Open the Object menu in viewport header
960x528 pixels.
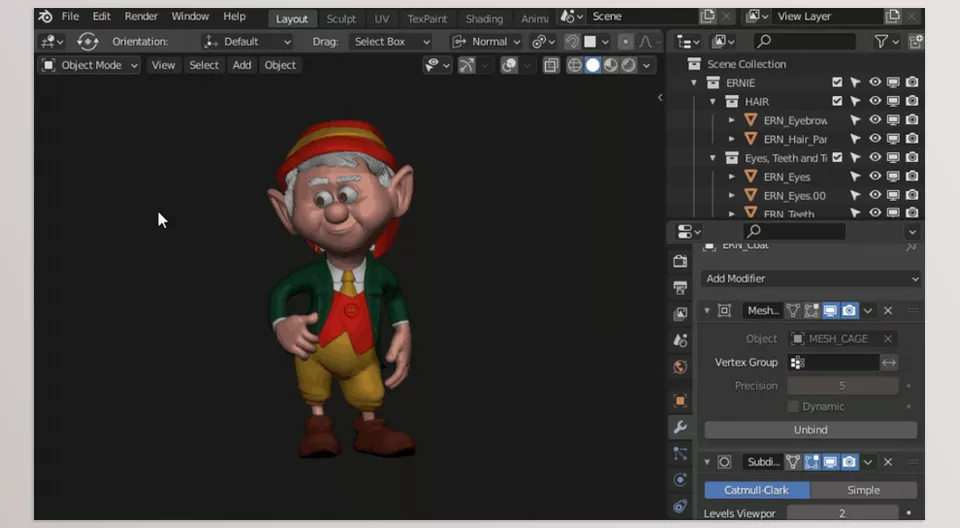coord(280,65)
